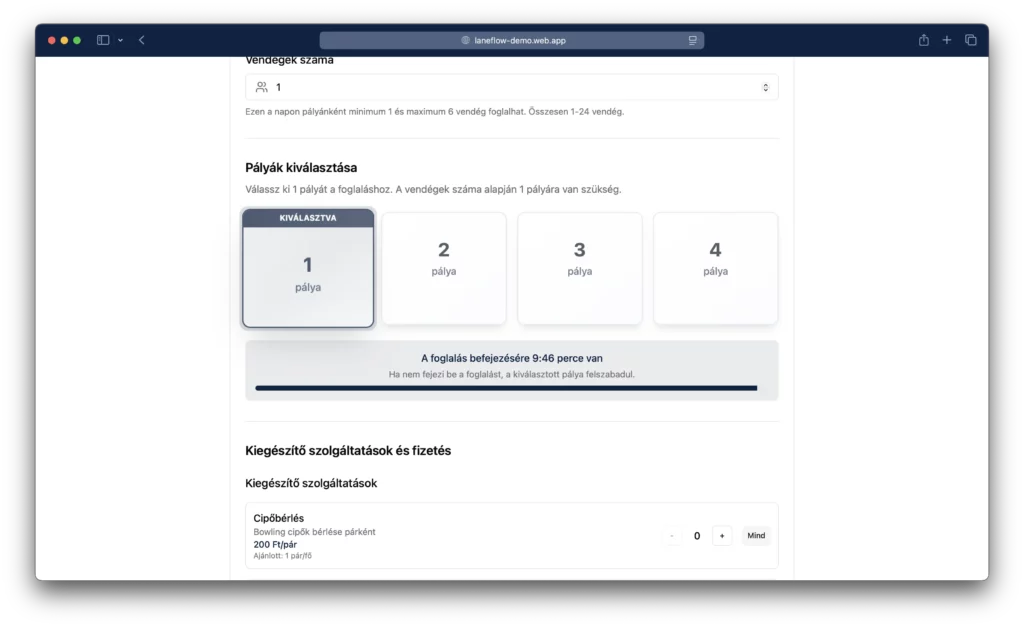
Task: Select lane 3 card
Action: (579, 268)
